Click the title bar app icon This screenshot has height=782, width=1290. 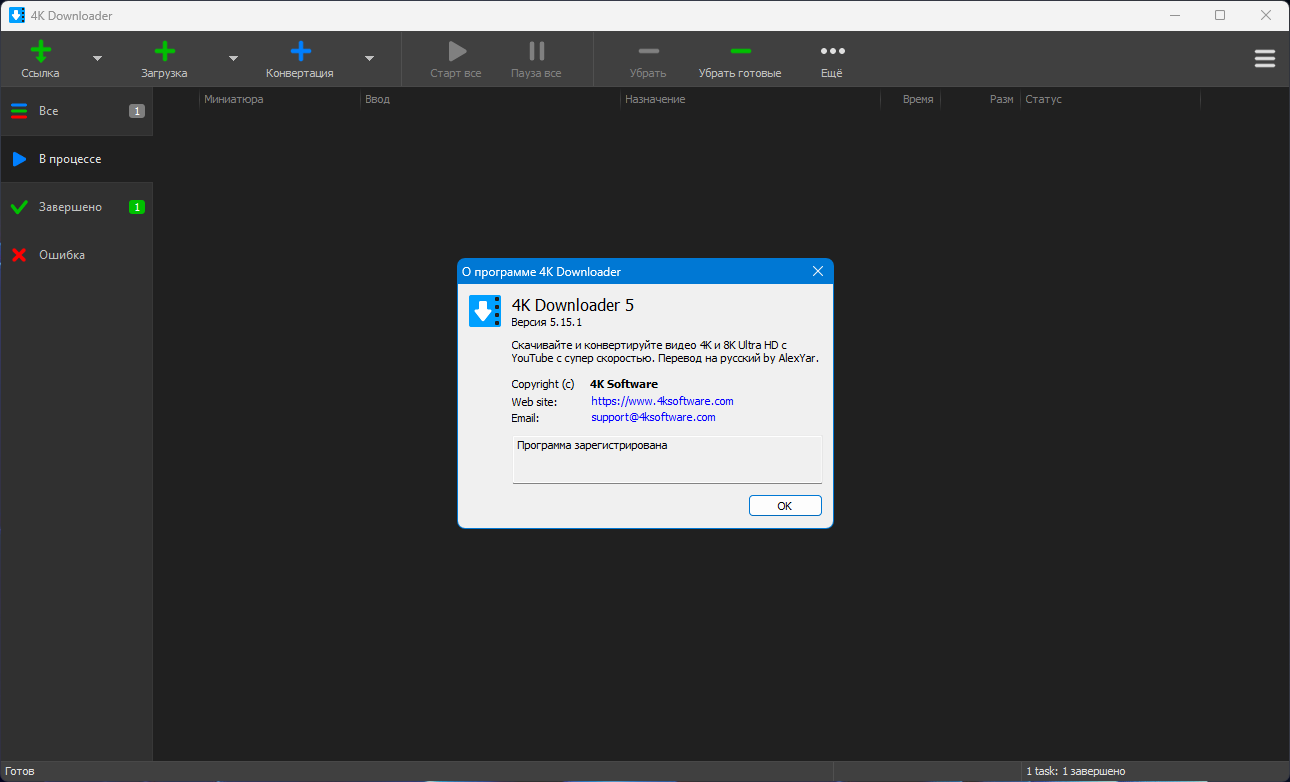(x=17, y=15)
